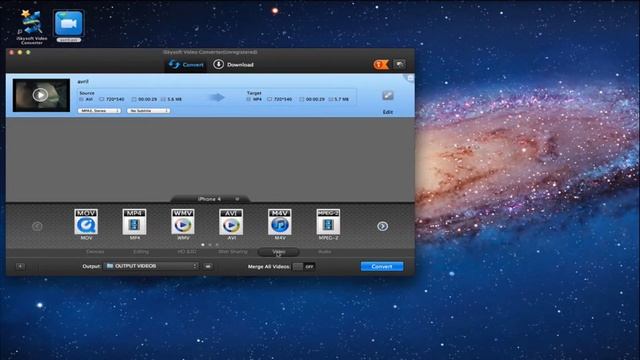Play the video preview thumbnail
This screenshot has height=360, width=640.
[x=40, y=95]
